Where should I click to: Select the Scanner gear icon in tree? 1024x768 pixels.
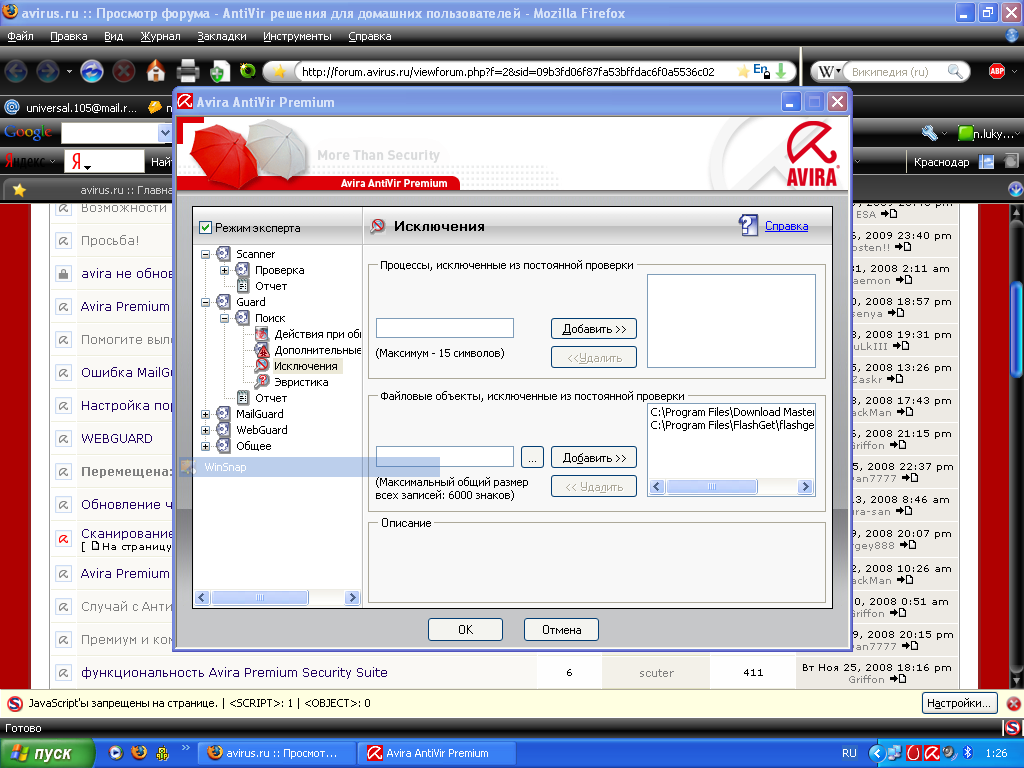pyautogui.click(x=223, y=253)
